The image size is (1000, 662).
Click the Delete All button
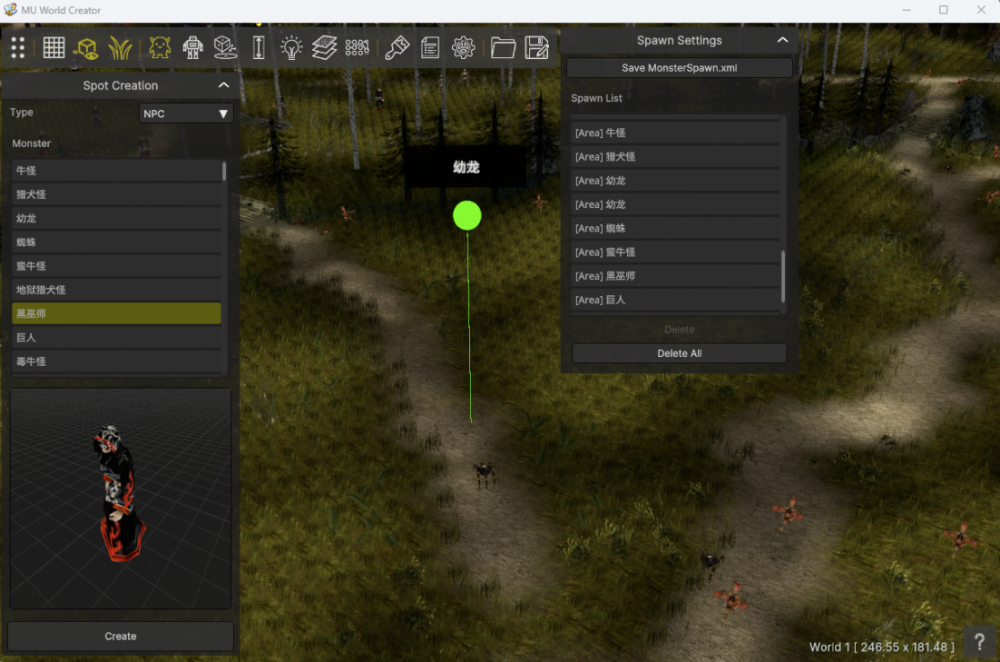679,353
